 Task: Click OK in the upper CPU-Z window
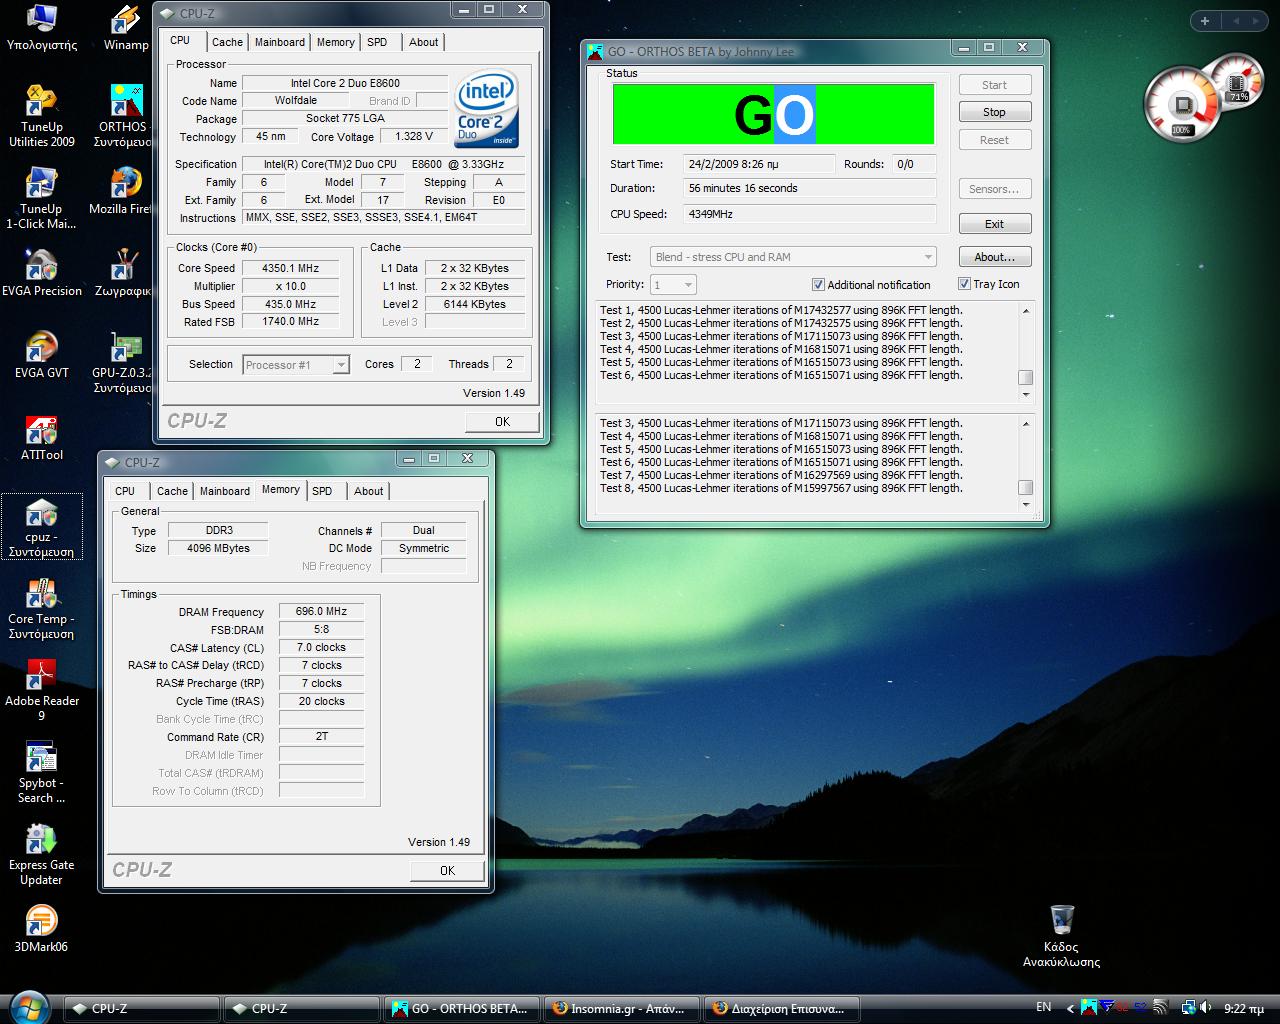click(x=502, y=422)
